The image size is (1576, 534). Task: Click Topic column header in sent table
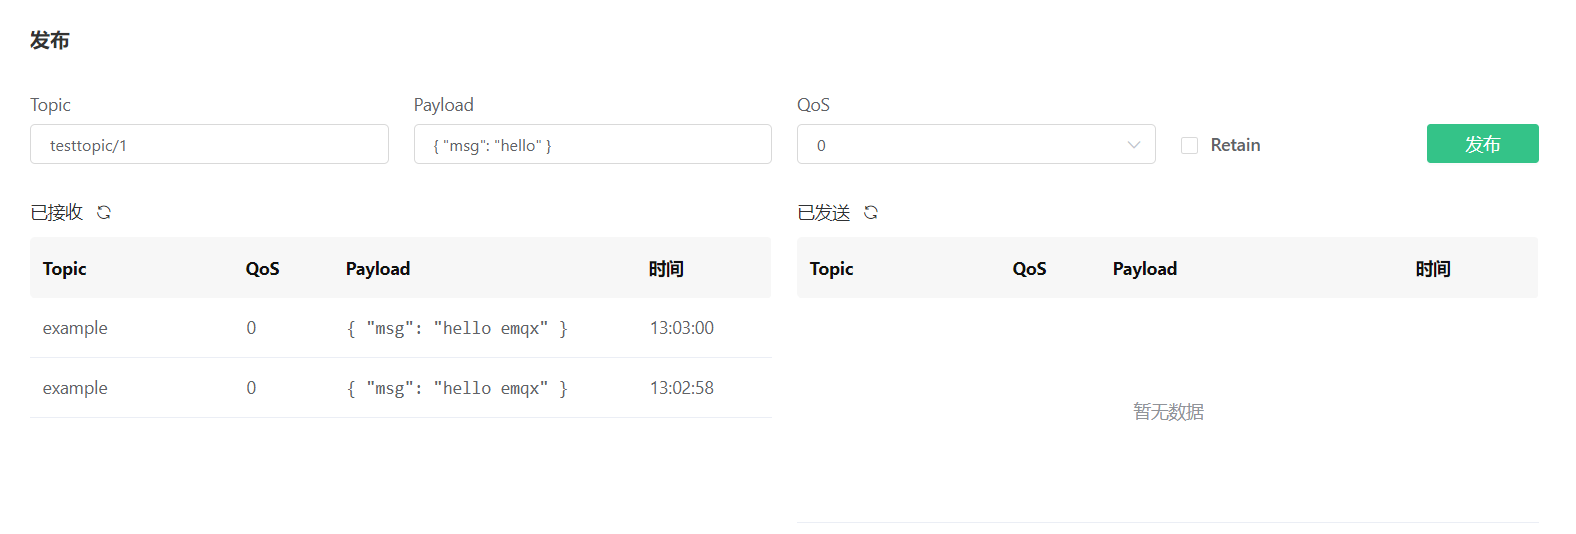(x=832, y=269)
